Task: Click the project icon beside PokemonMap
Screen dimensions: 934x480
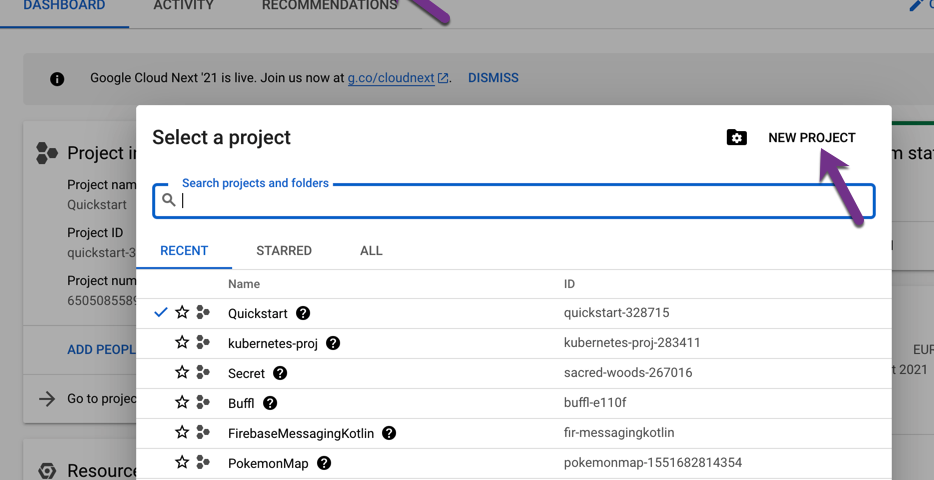Action: pyautogui.click(x=203, y=462)
